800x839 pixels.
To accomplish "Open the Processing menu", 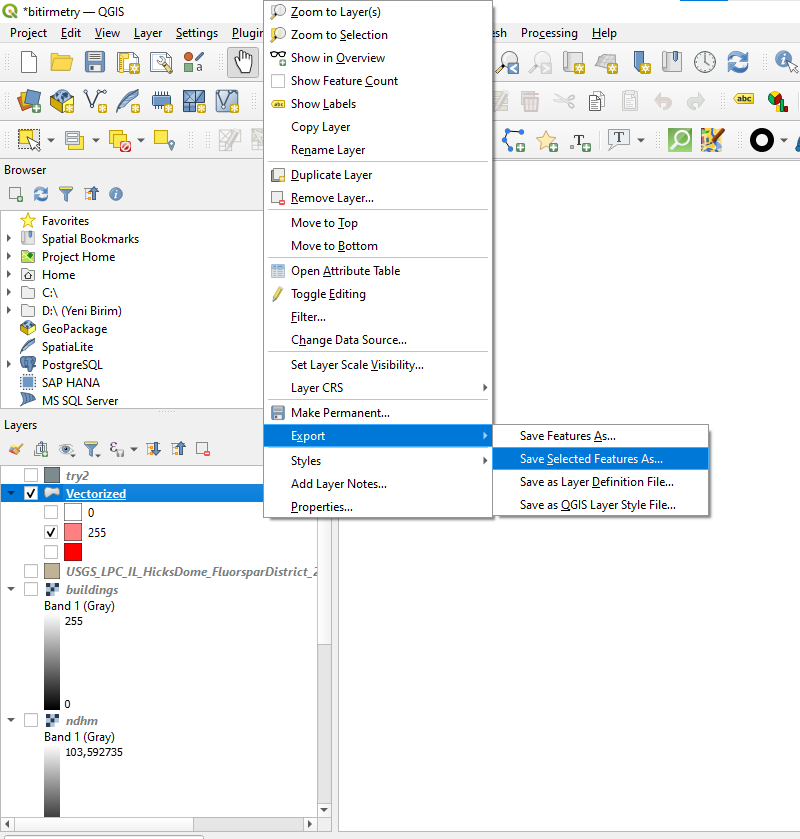I will click(549, 33).
